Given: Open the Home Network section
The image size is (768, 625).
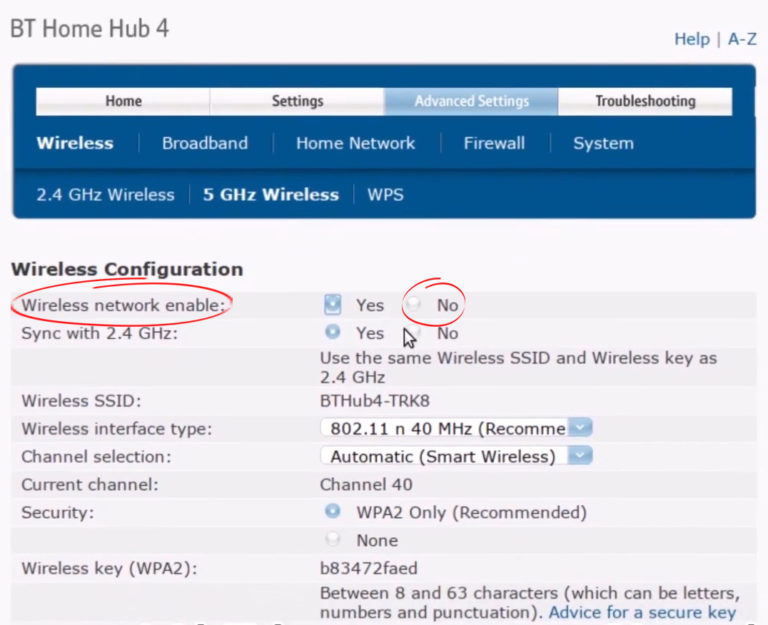Looking at the screenshot, I should click(355, 143).
